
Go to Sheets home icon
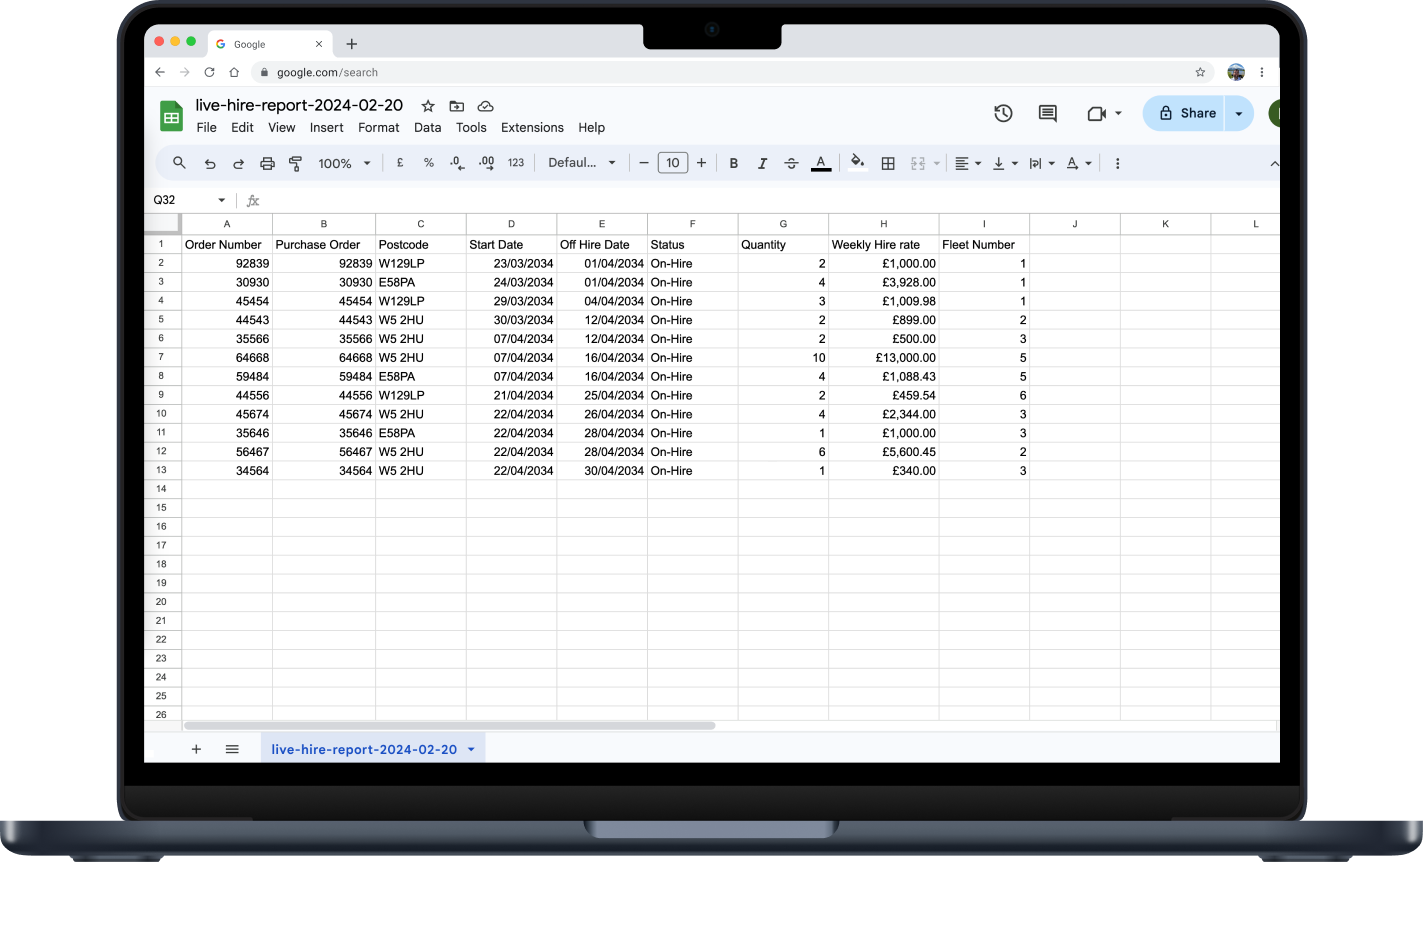[x=172, y=116]
